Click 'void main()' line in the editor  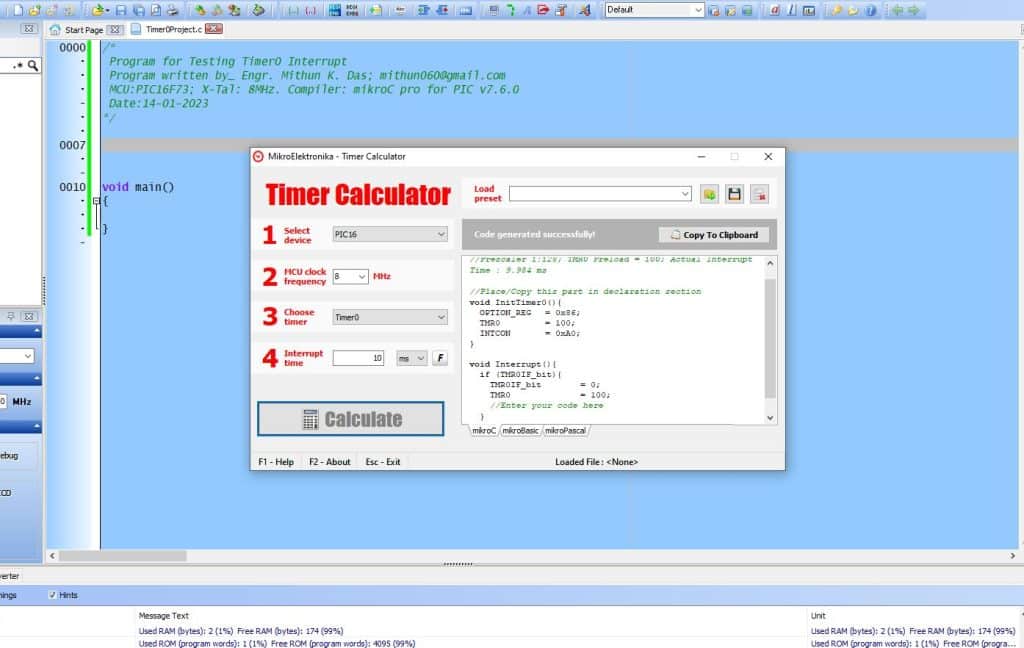tap(138, 187)
